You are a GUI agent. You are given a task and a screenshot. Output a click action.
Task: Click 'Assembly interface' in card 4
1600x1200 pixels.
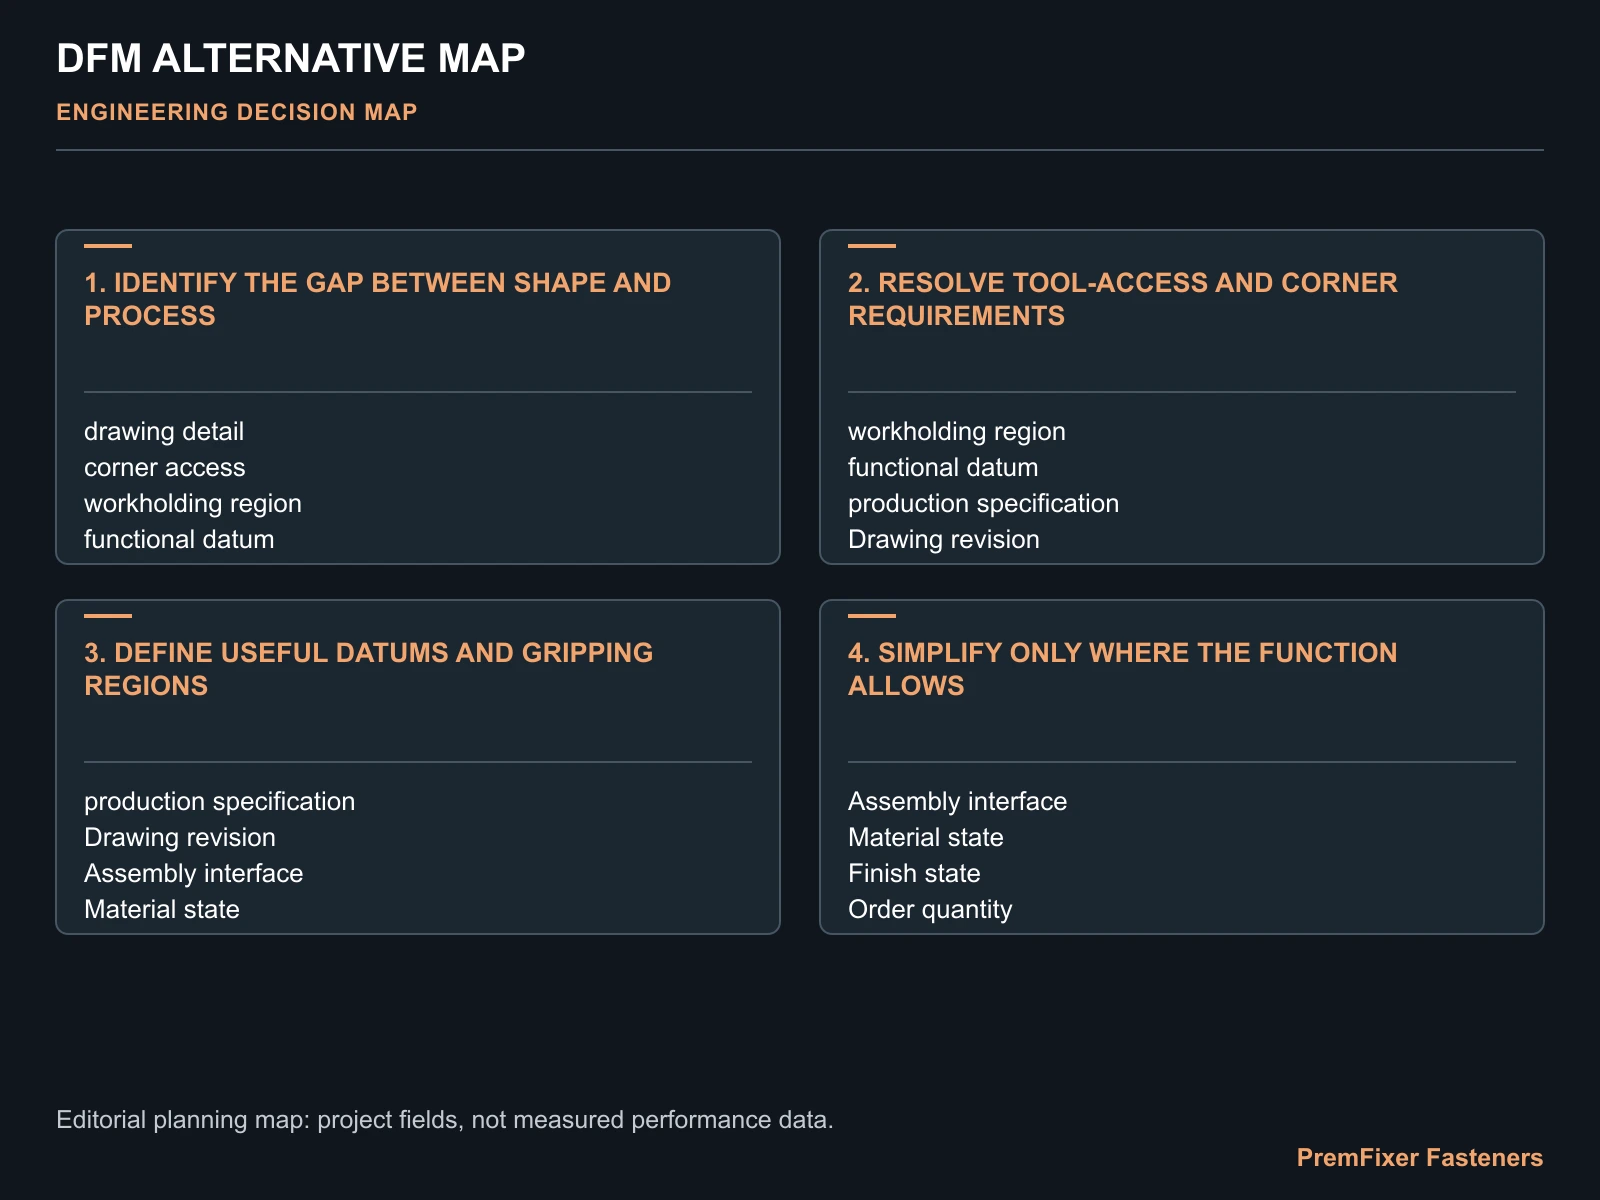coord(958,801)
